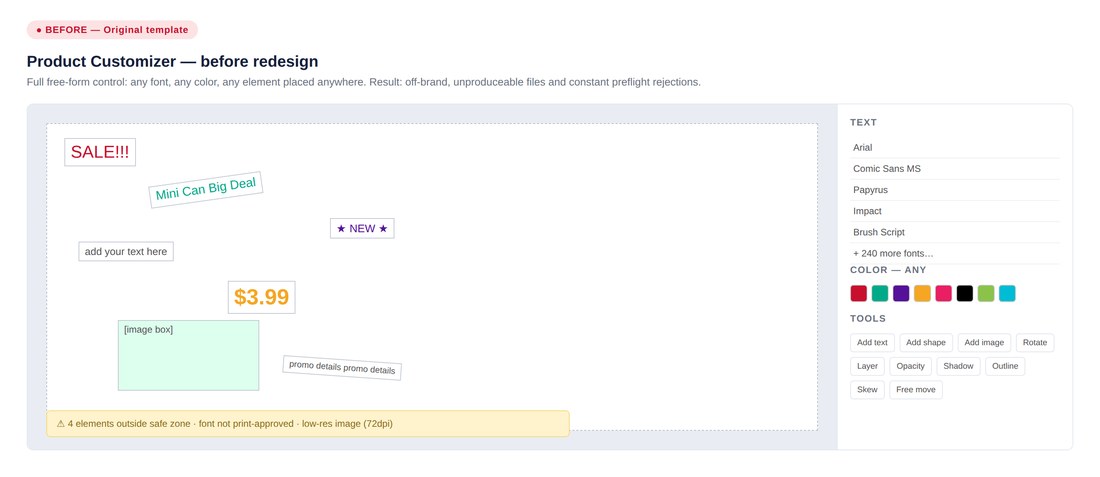This screenshot has width=1100, height=477.
Task: Choose the Arial font
Action: [954, 148]
